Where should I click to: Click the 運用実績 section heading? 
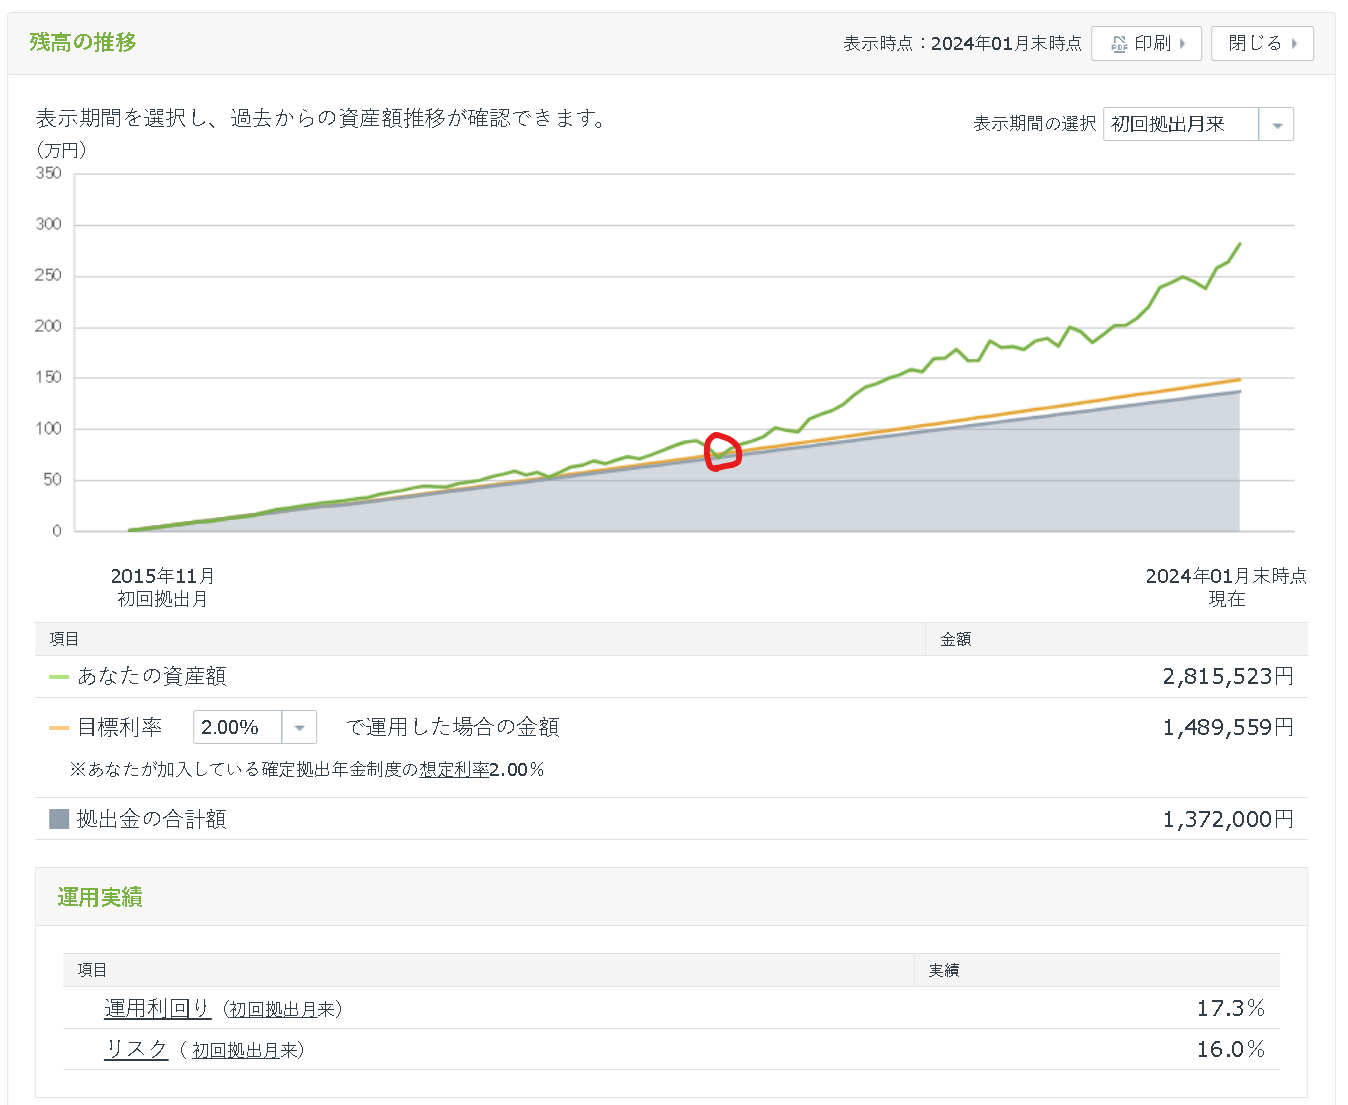pyautogui.click(x=99, y=897)
